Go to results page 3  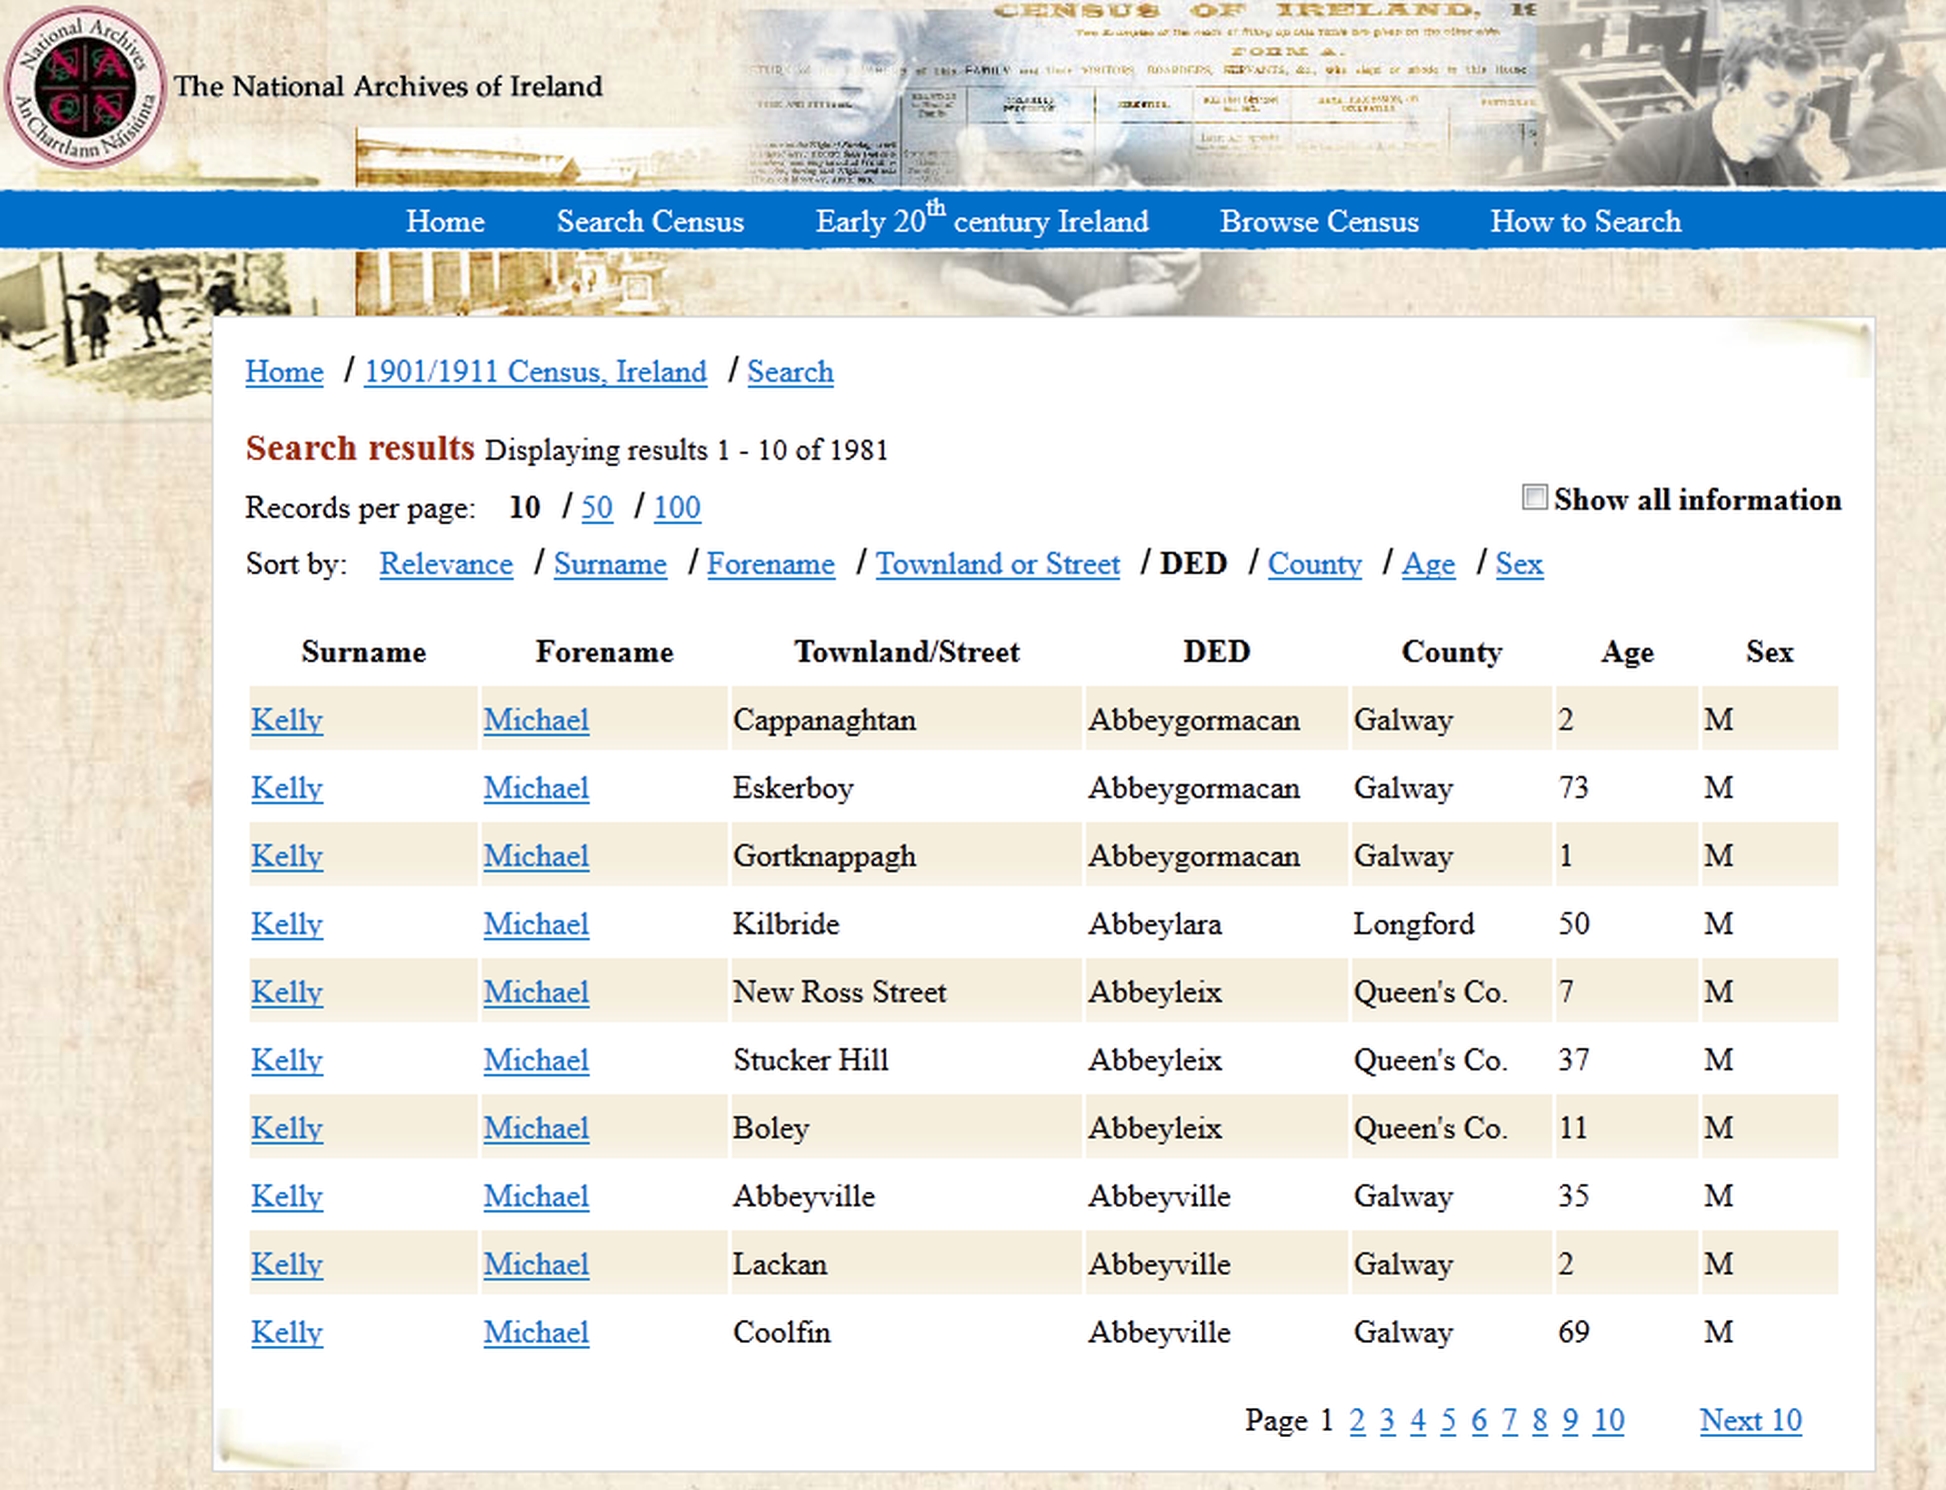tap(1387, 1419)
